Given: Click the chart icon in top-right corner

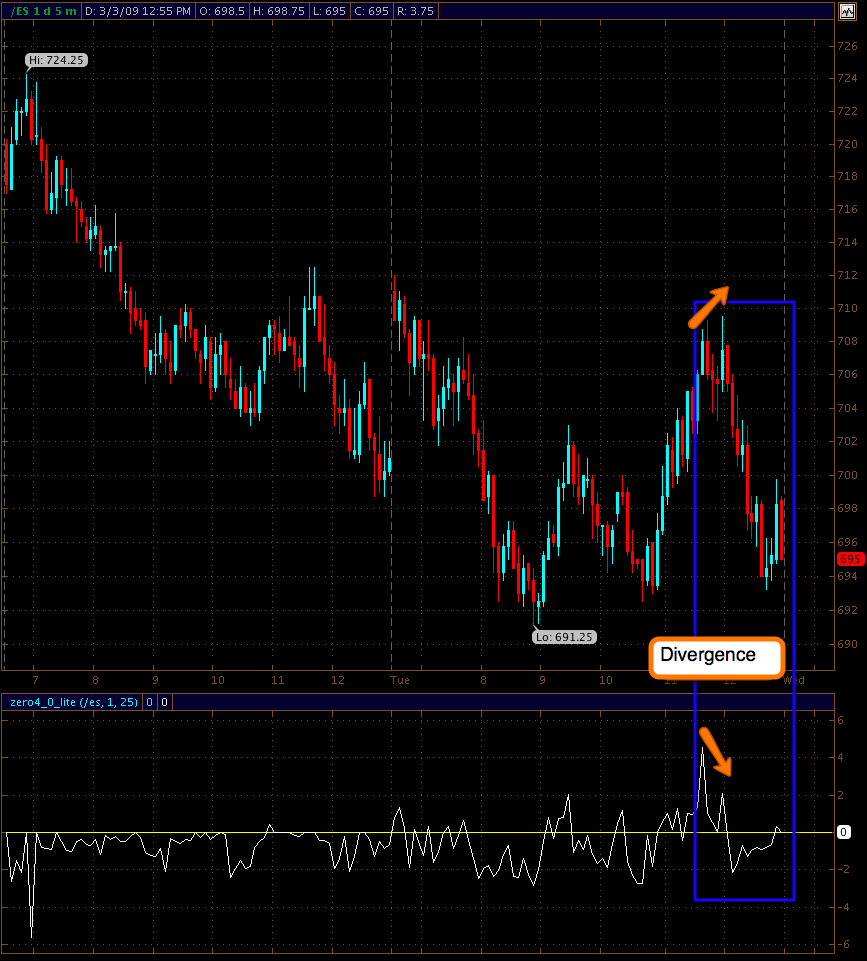Looking at the screenshot, I should pyautogui.click(x=846, y=10).
